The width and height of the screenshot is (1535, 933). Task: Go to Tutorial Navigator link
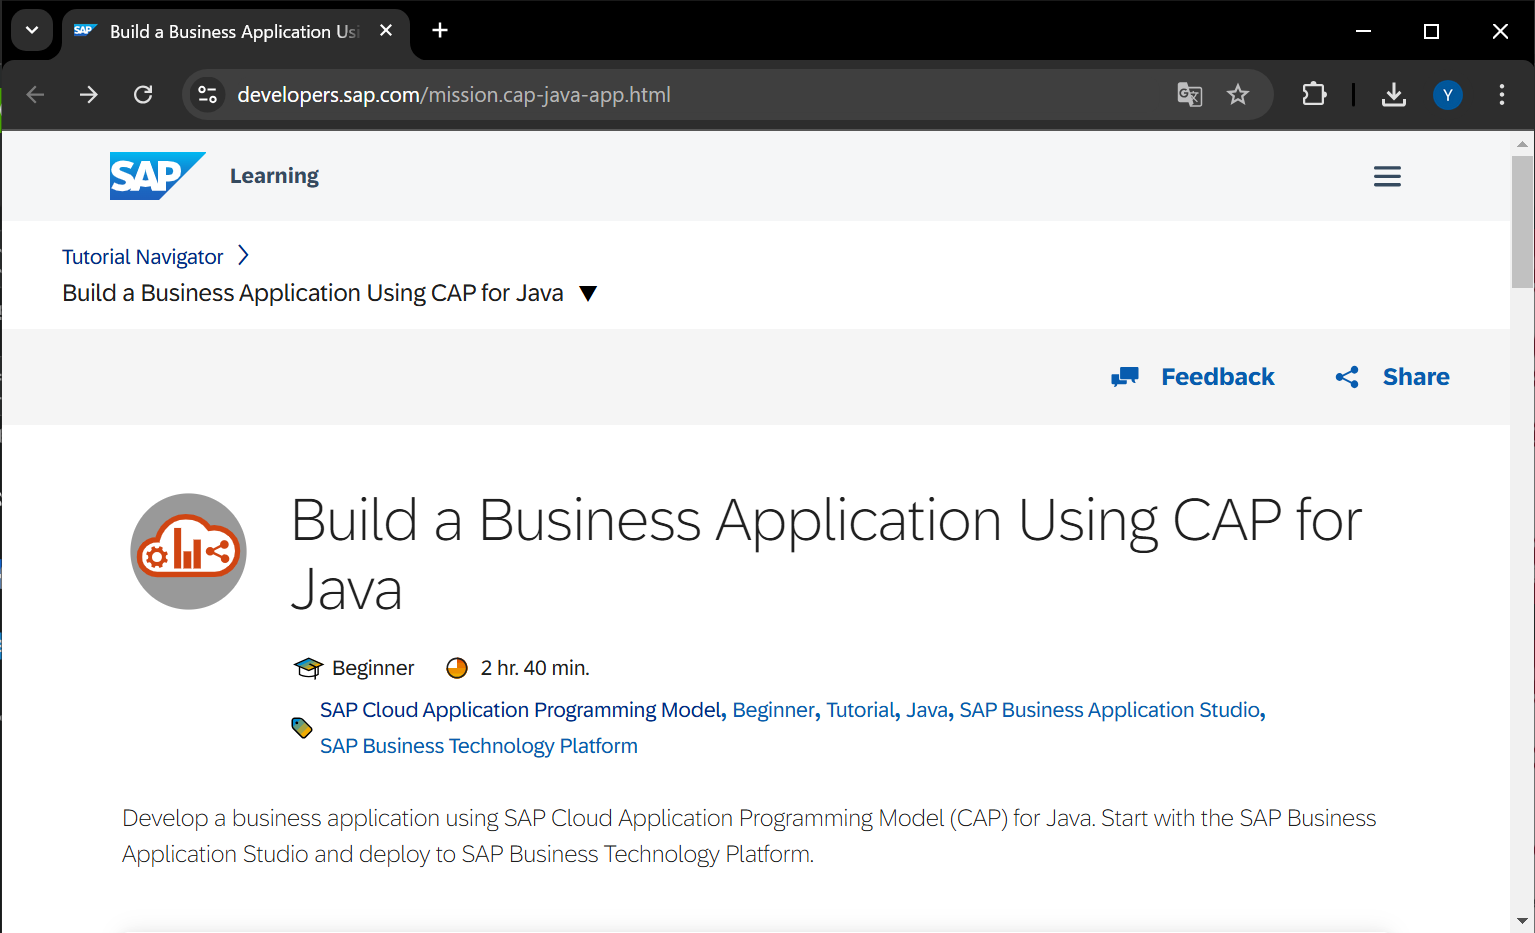pos(143,257)
